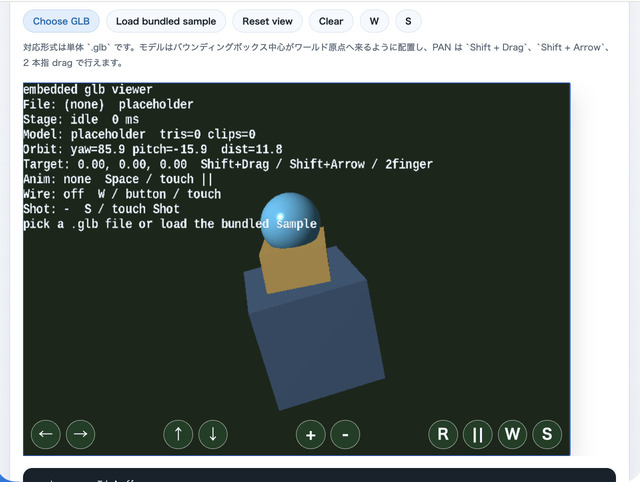Pause animation with the round || icon

click(478, 434)
